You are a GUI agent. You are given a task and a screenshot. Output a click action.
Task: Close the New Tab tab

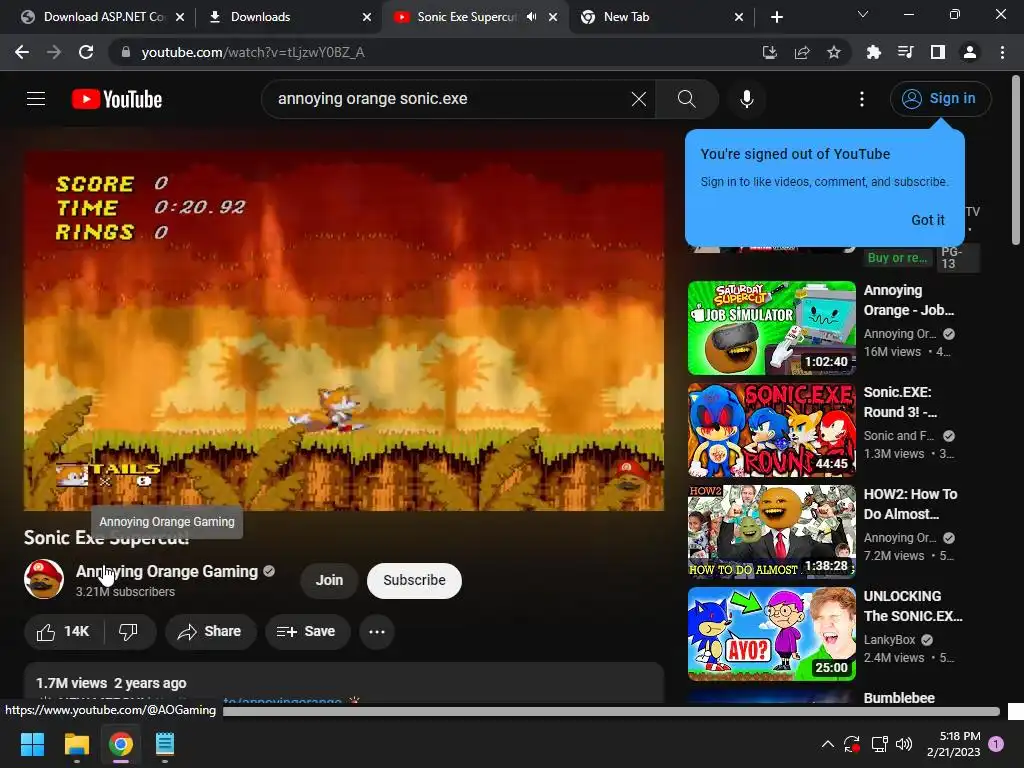[739, 17]
